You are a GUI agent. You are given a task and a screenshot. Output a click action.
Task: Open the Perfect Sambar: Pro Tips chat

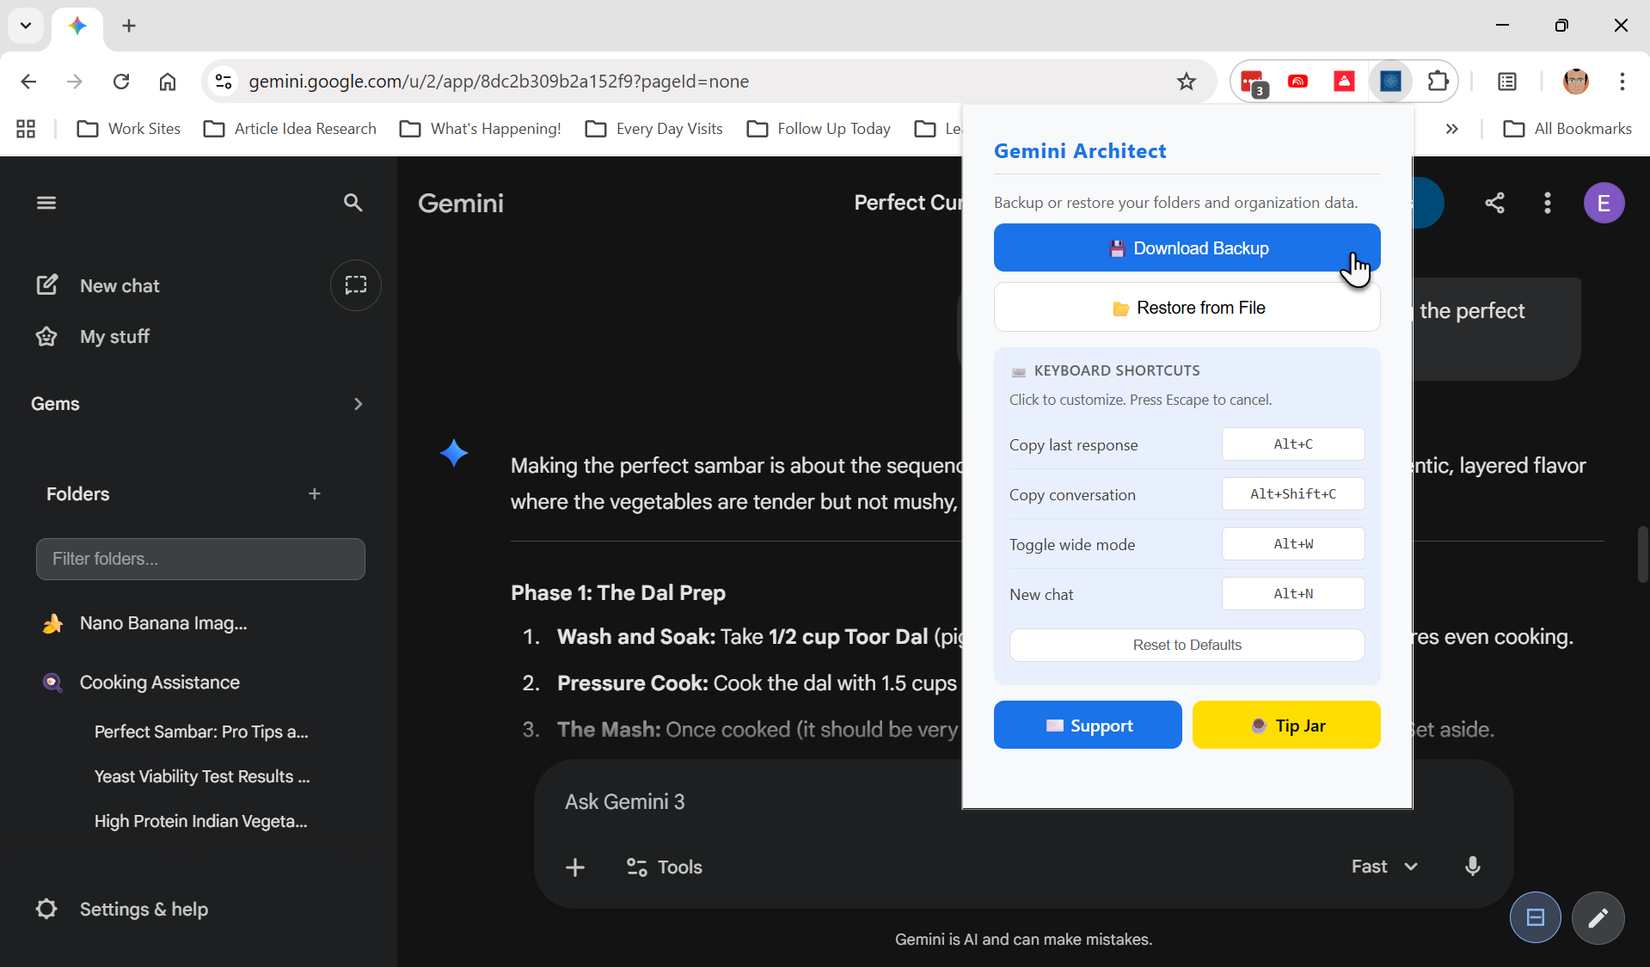(200, 731)
